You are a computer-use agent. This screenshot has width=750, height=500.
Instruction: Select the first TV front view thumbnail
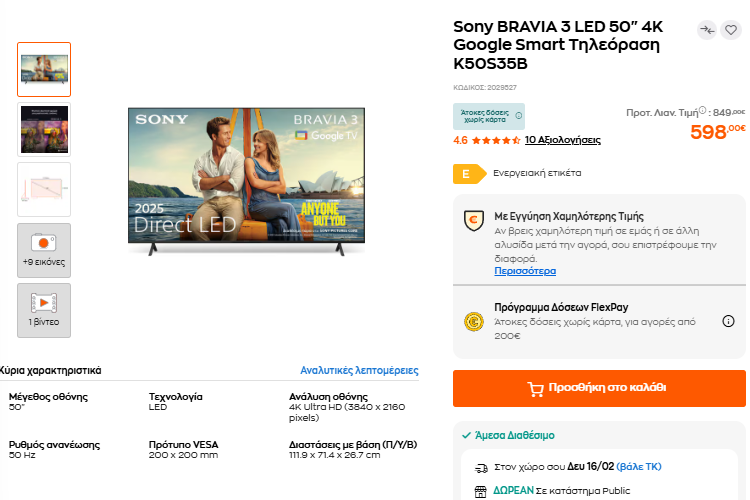44,69
